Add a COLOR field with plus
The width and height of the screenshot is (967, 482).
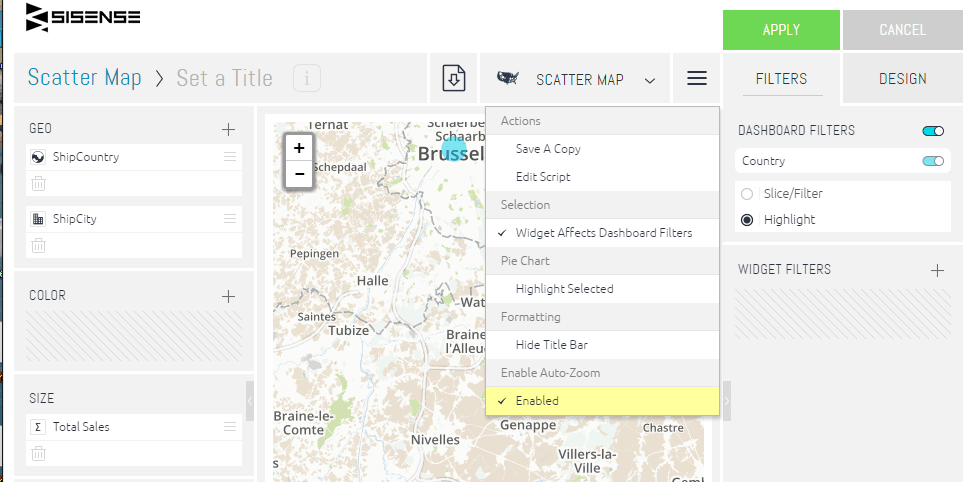pos(228,296)
